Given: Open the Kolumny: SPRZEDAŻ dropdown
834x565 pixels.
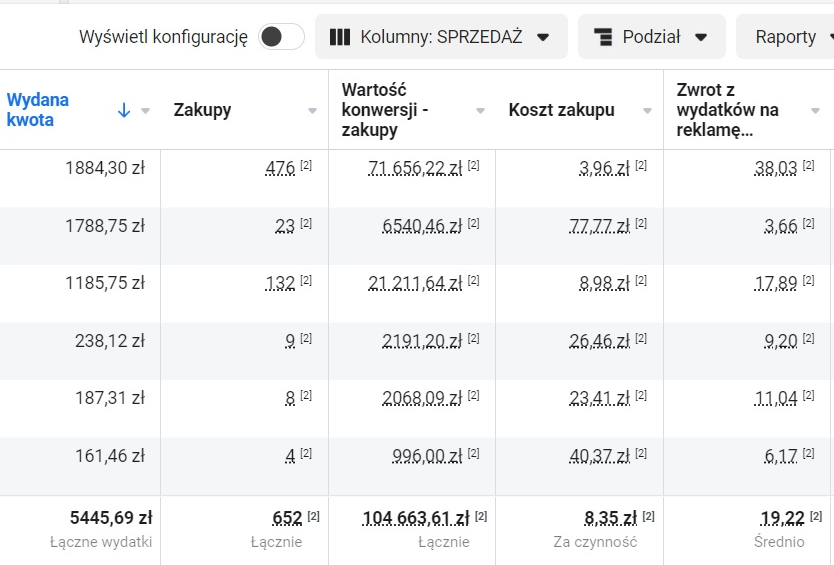Looking at the screenshot, I should tap(441, 37).
